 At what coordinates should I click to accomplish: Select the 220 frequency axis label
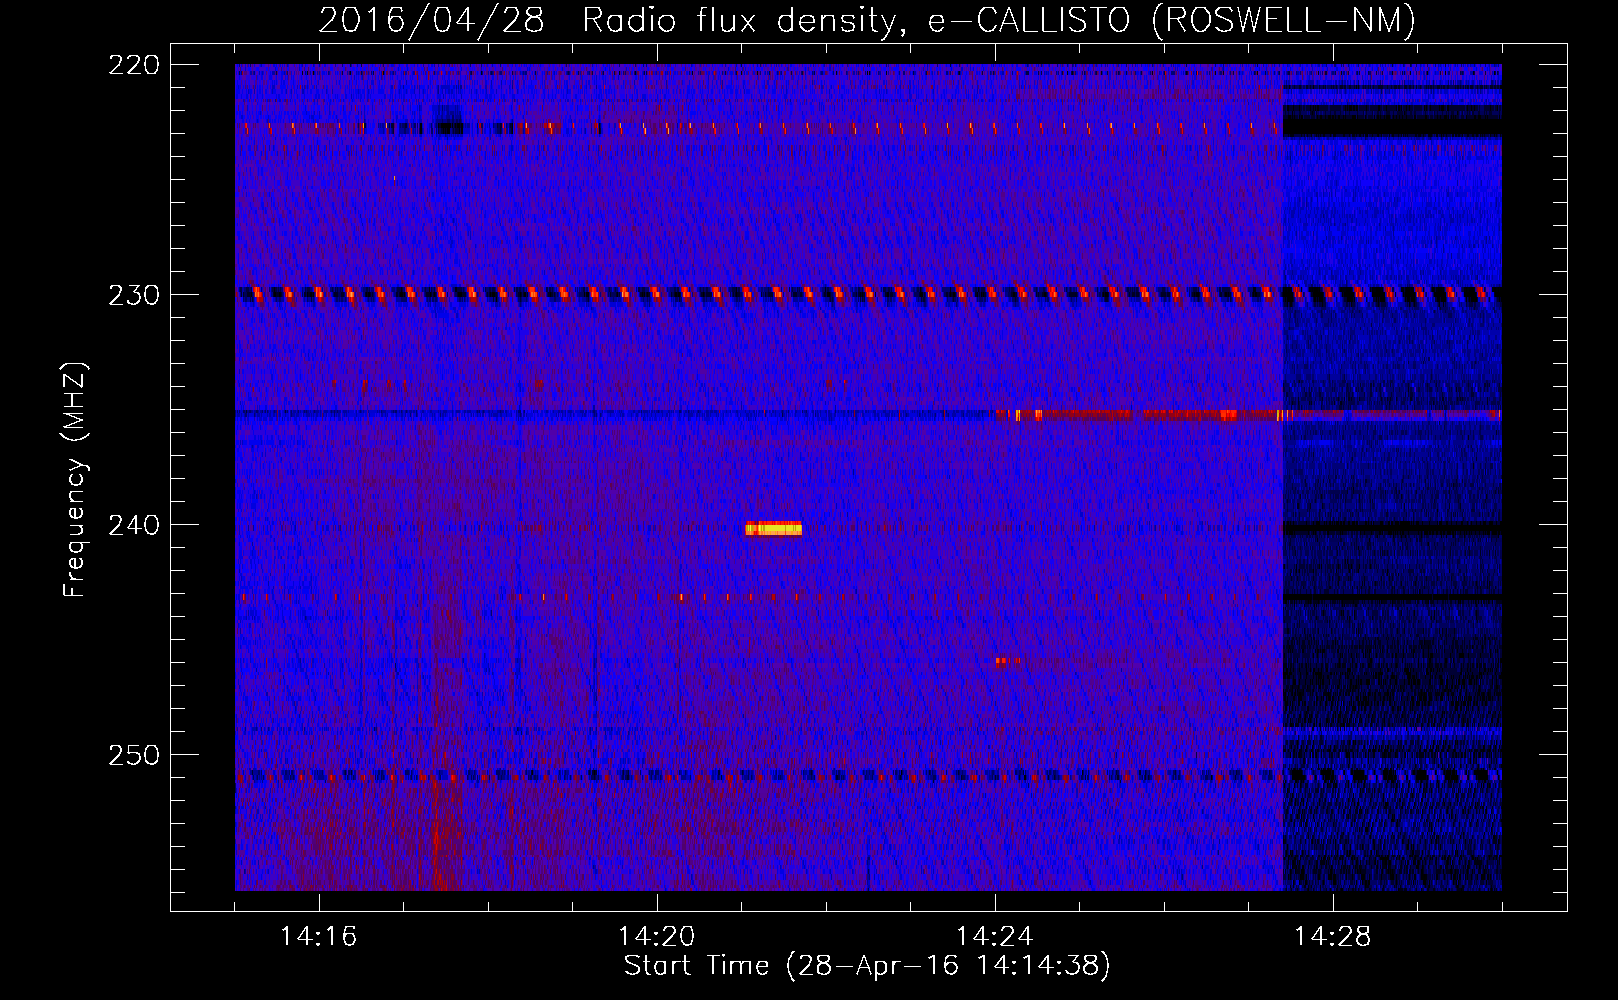[x=133, y=65]
